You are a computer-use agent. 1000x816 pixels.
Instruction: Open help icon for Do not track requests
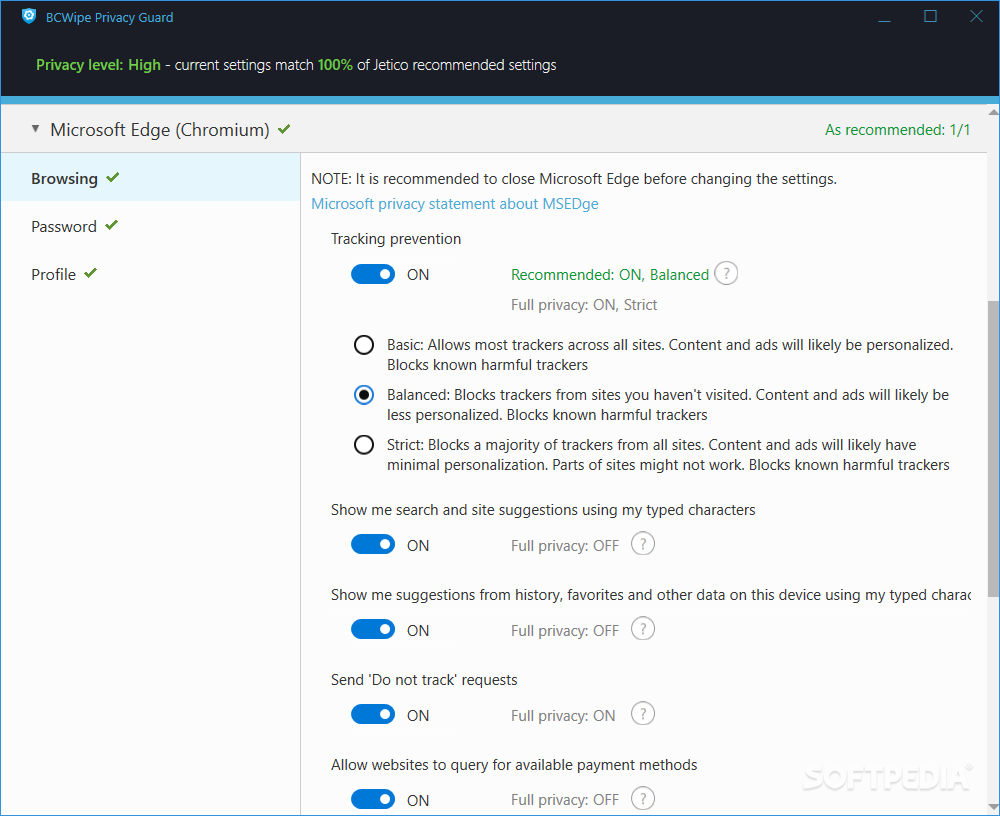[643, 714]
